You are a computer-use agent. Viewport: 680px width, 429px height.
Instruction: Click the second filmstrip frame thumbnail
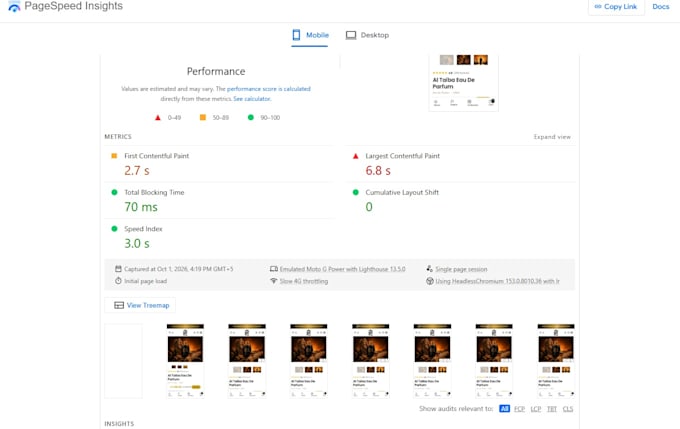[185, 361]
